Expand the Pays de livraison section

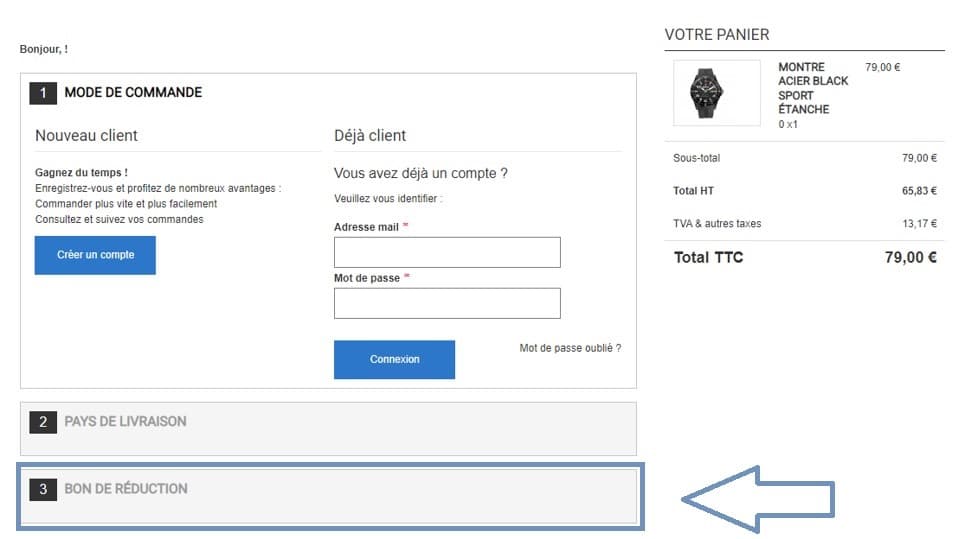(125, 422)
